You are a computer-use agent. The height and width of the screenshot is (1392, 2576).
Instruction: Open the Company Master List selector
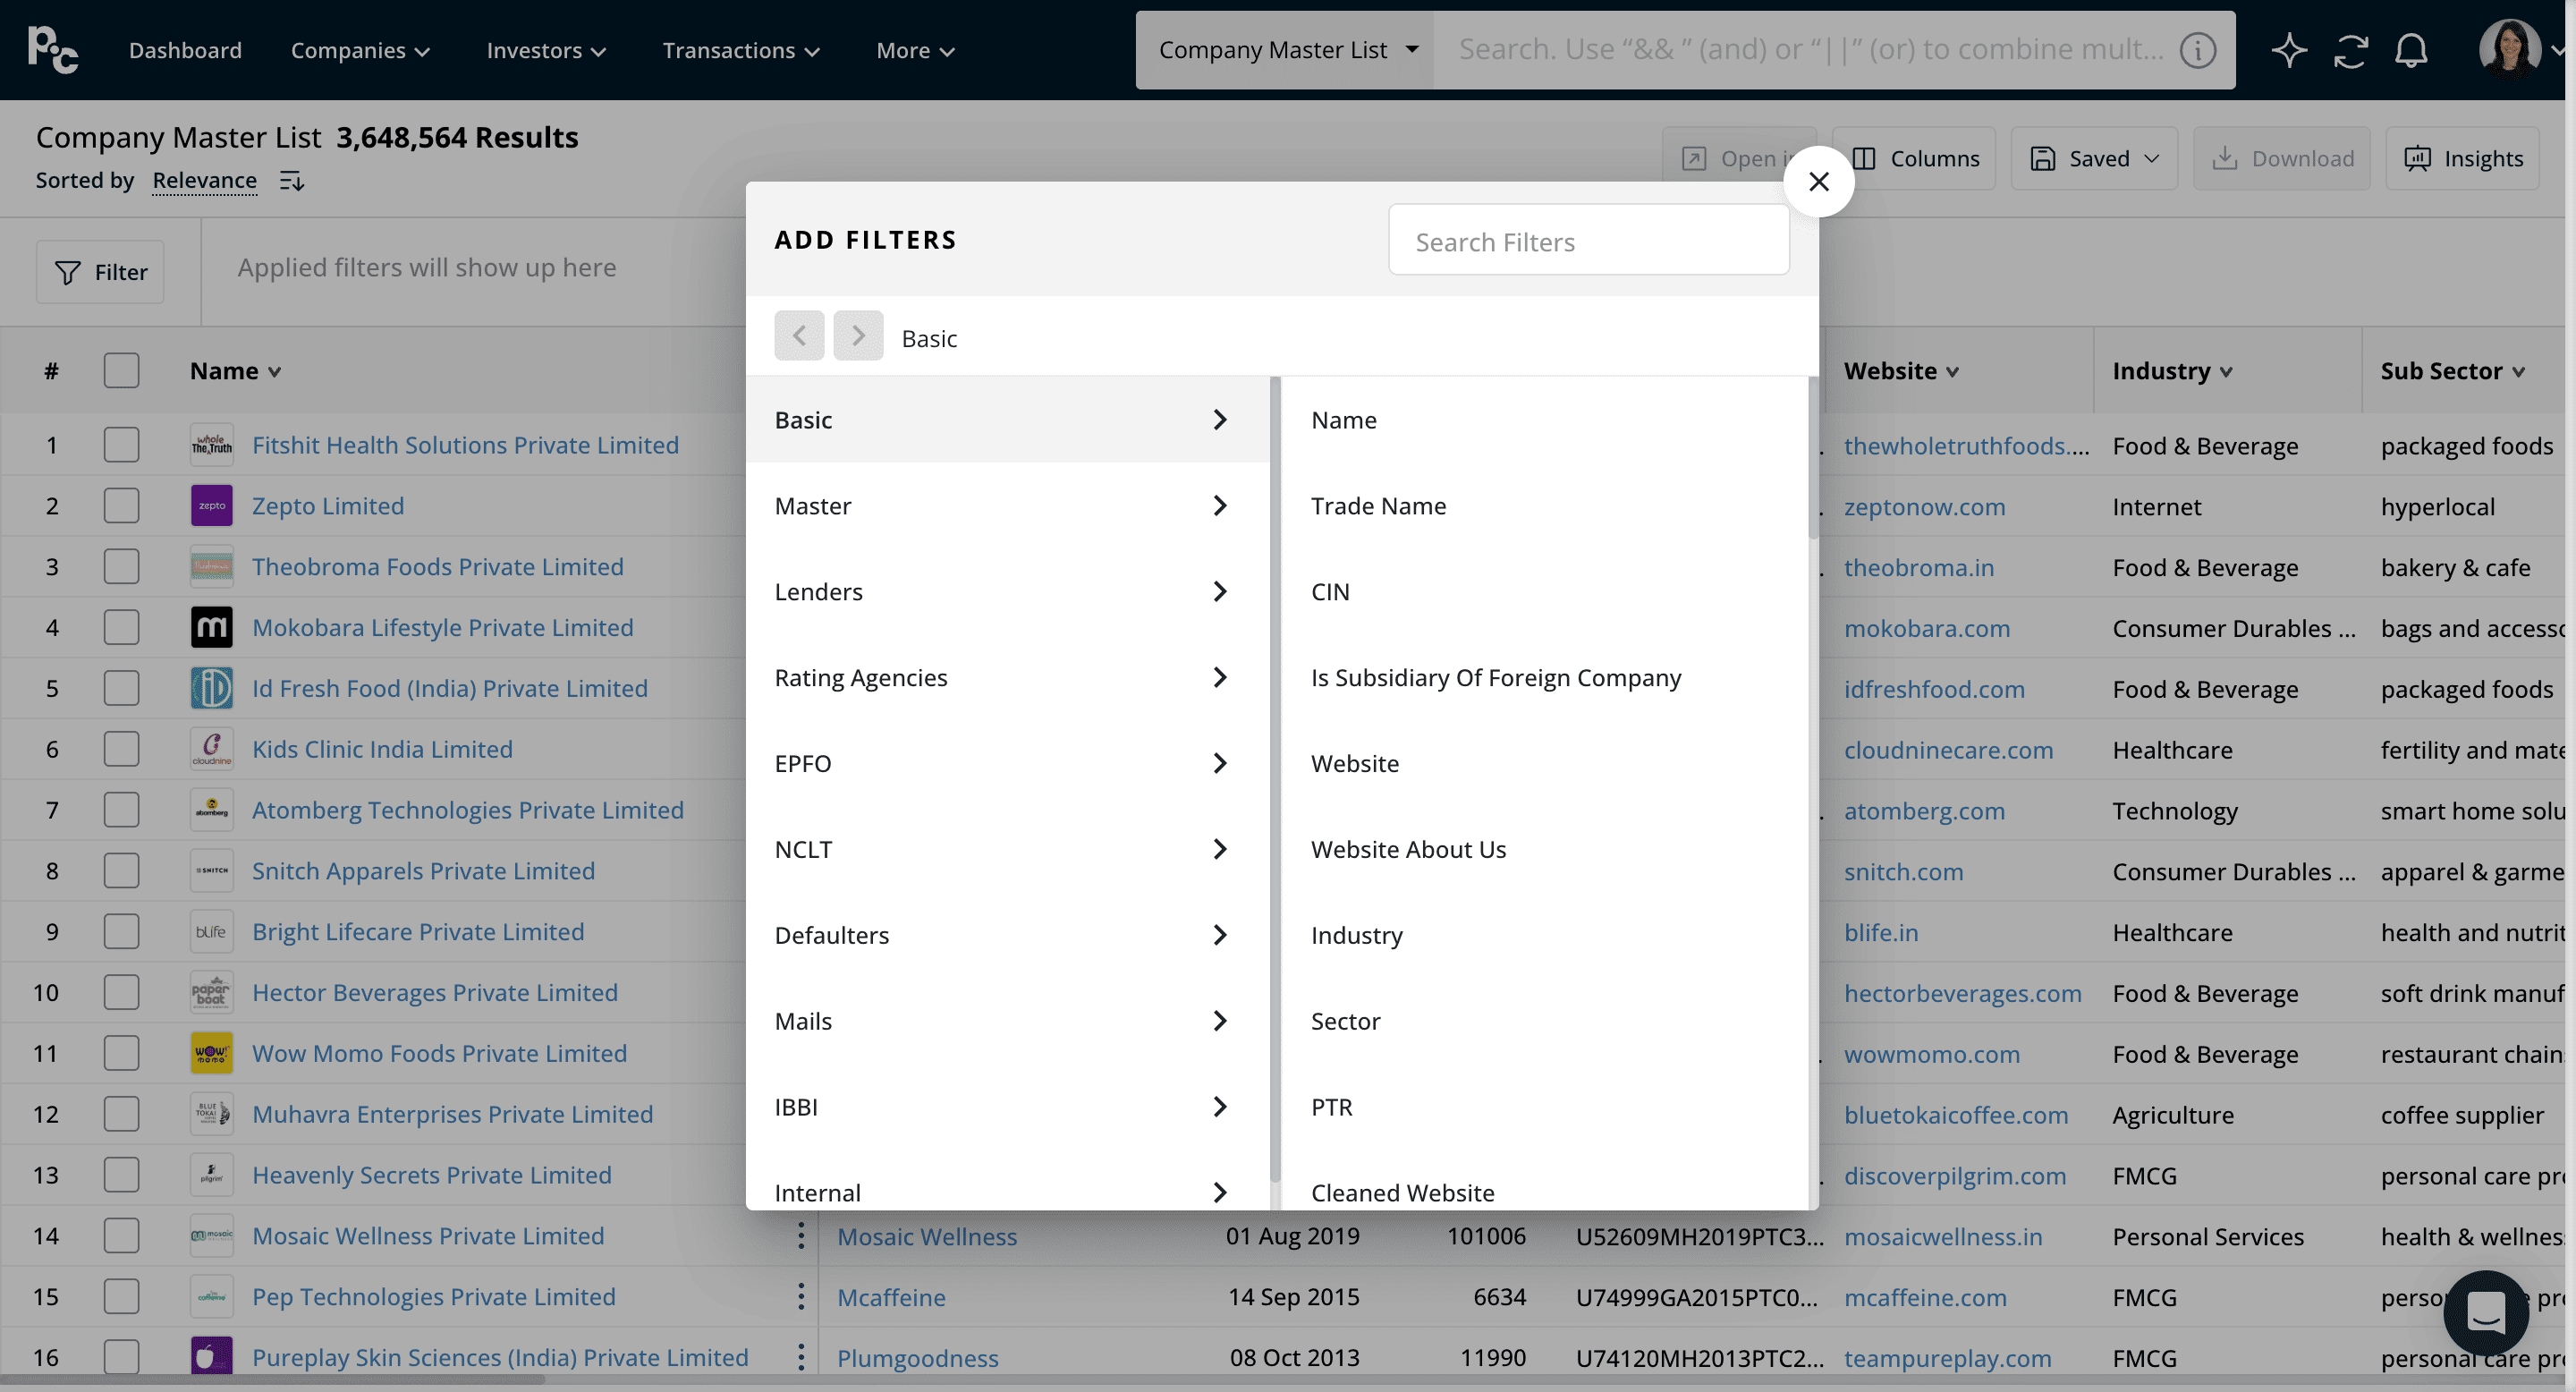pos(1285,50)
